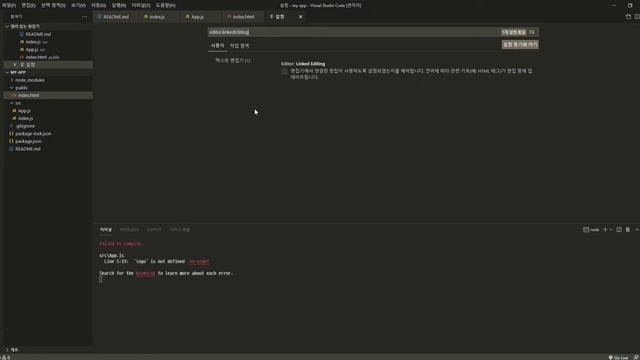
Task: Open settings JSON icon in editor toolbar
Action: click(628, 17)
